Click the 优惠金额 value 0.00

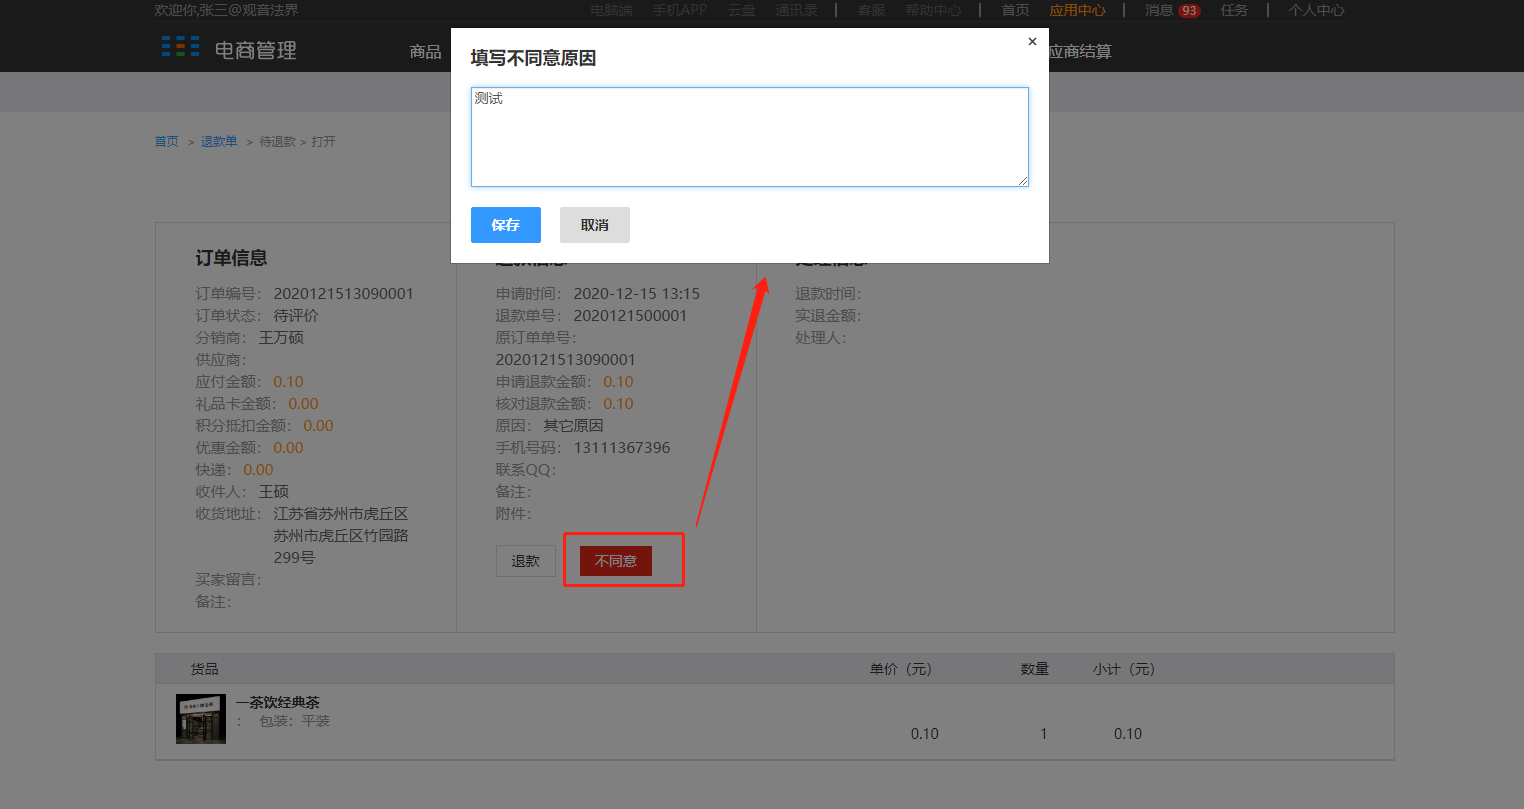[288, 448]
